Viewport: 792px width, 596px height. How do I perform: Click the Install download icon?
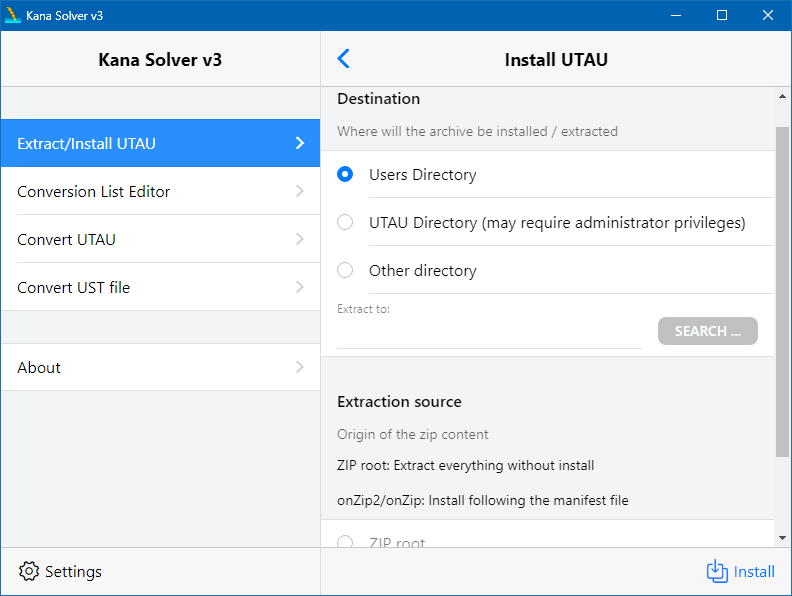point(717,571)
